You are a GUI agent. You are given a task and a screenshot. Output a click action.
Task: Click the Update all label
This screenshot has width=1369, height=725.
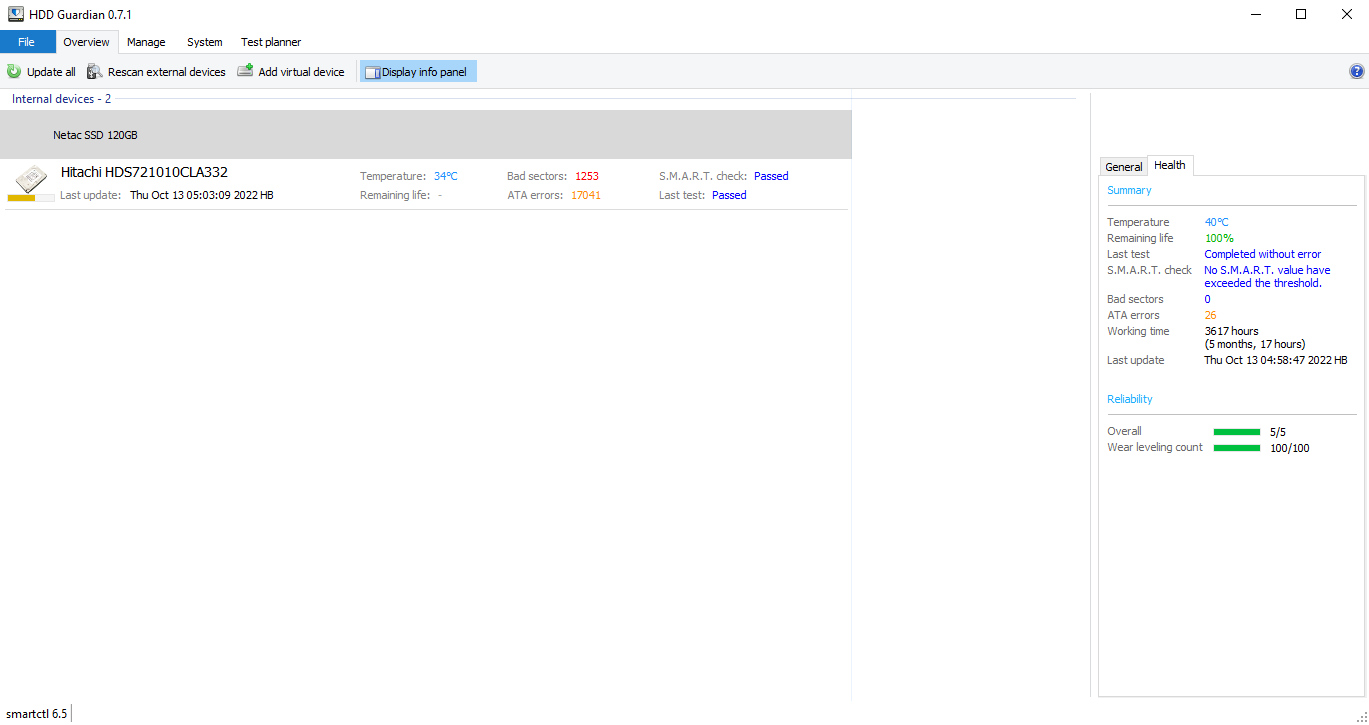51,72
